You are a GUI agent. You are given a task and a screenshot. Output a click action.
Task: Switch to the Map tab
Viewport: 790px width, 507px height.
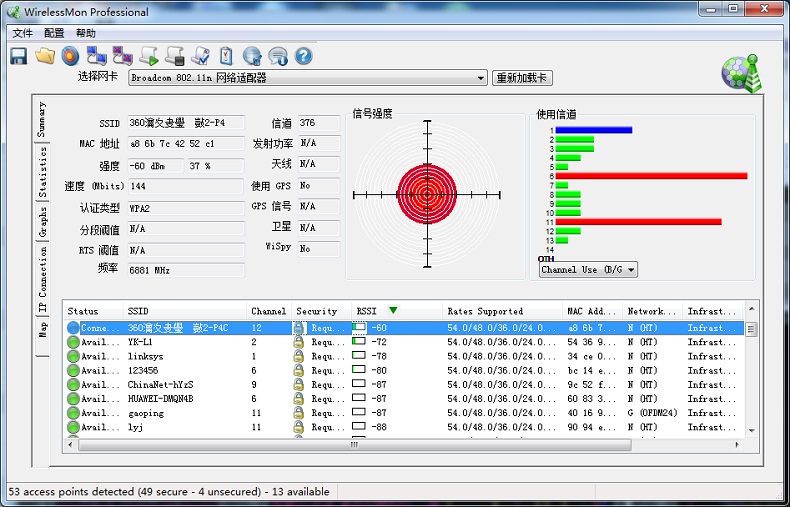pyautogui.click(x=42, y=336)
